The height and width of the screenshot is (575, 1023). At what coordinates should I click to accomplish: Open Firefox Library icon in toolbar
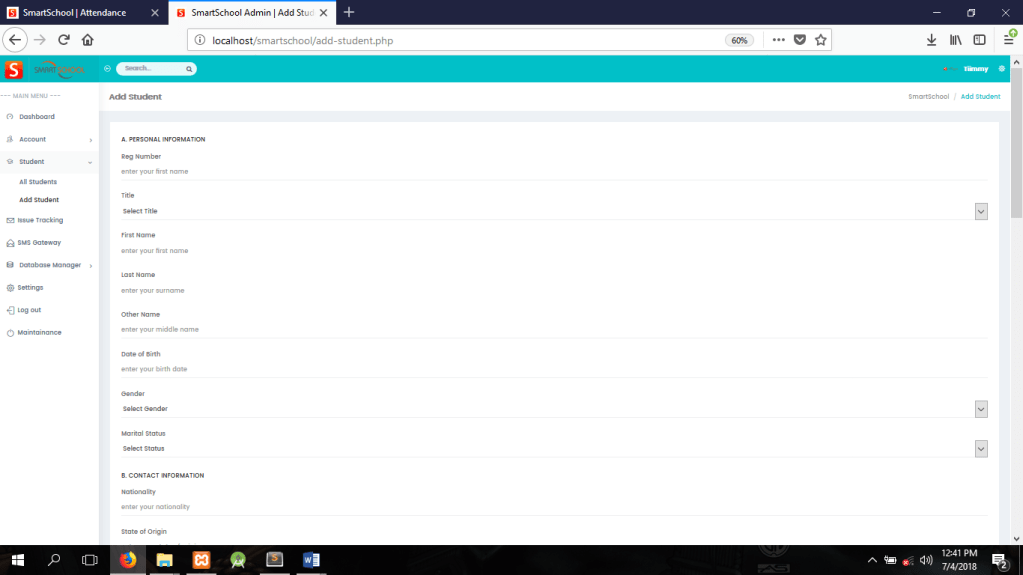tap(955, 40)
